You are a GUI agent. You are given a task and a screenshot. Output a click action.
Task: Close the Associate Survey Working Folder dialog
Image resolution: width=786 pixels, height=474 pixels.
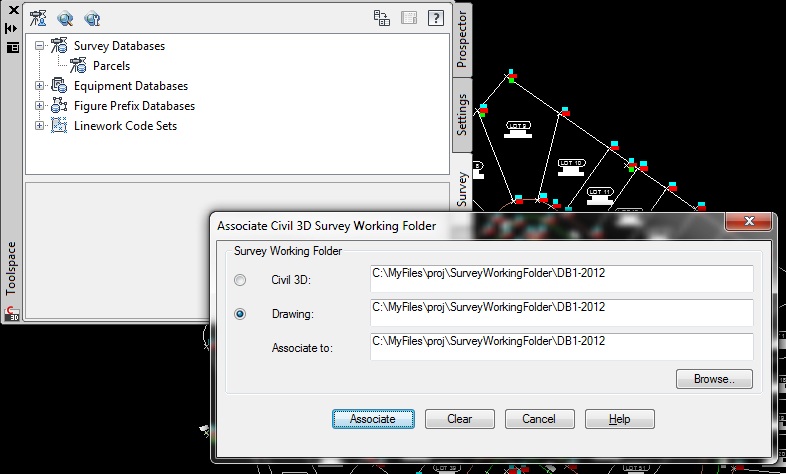click(x=749, y=221)
